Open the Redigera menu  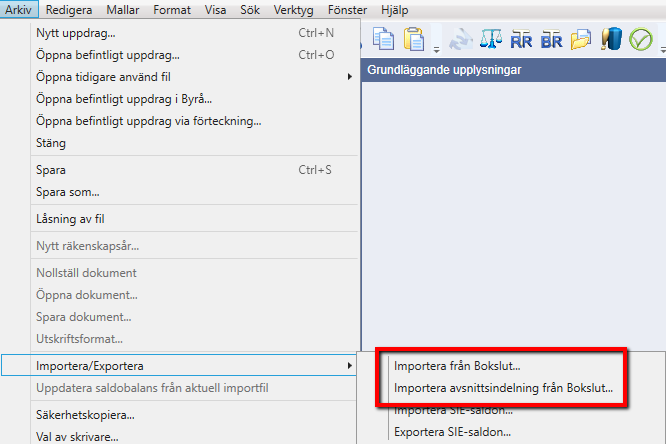(x=69, y=9)
